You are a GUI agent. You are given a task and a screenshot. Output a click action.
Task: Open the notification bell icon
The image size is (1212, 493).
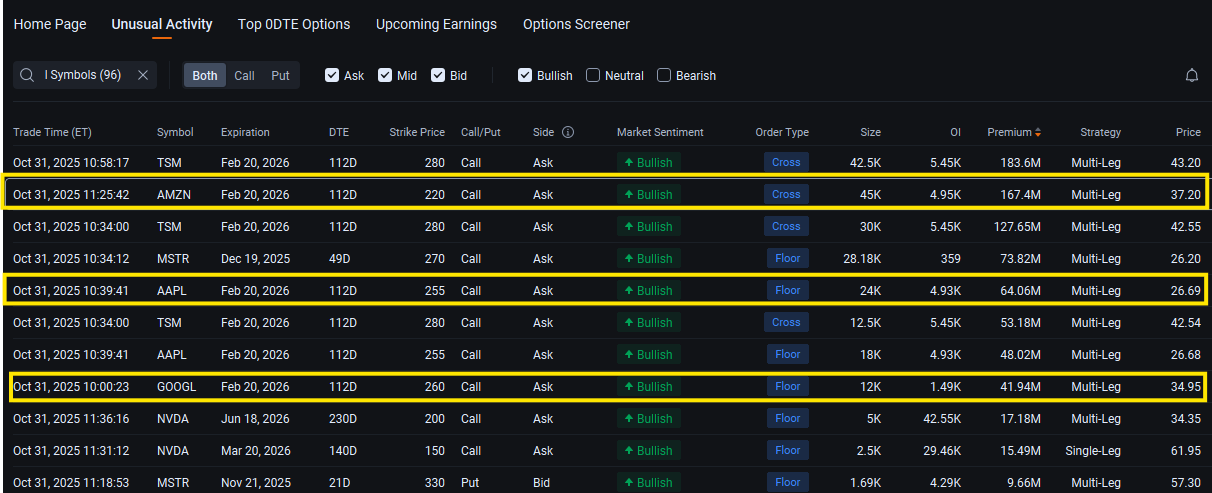tap(1192, 75)
